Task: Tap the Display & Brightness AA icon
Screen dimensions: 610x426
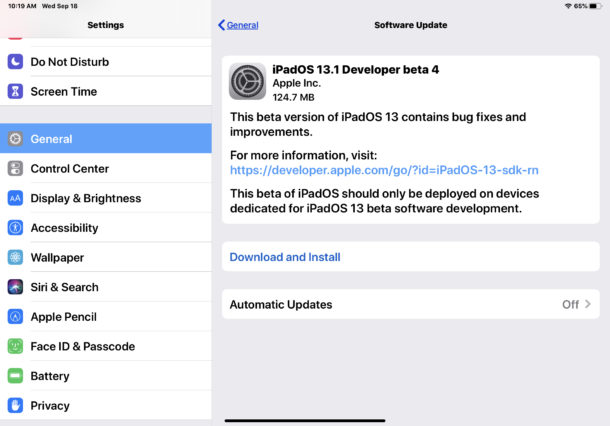Action: pos(15,198)
